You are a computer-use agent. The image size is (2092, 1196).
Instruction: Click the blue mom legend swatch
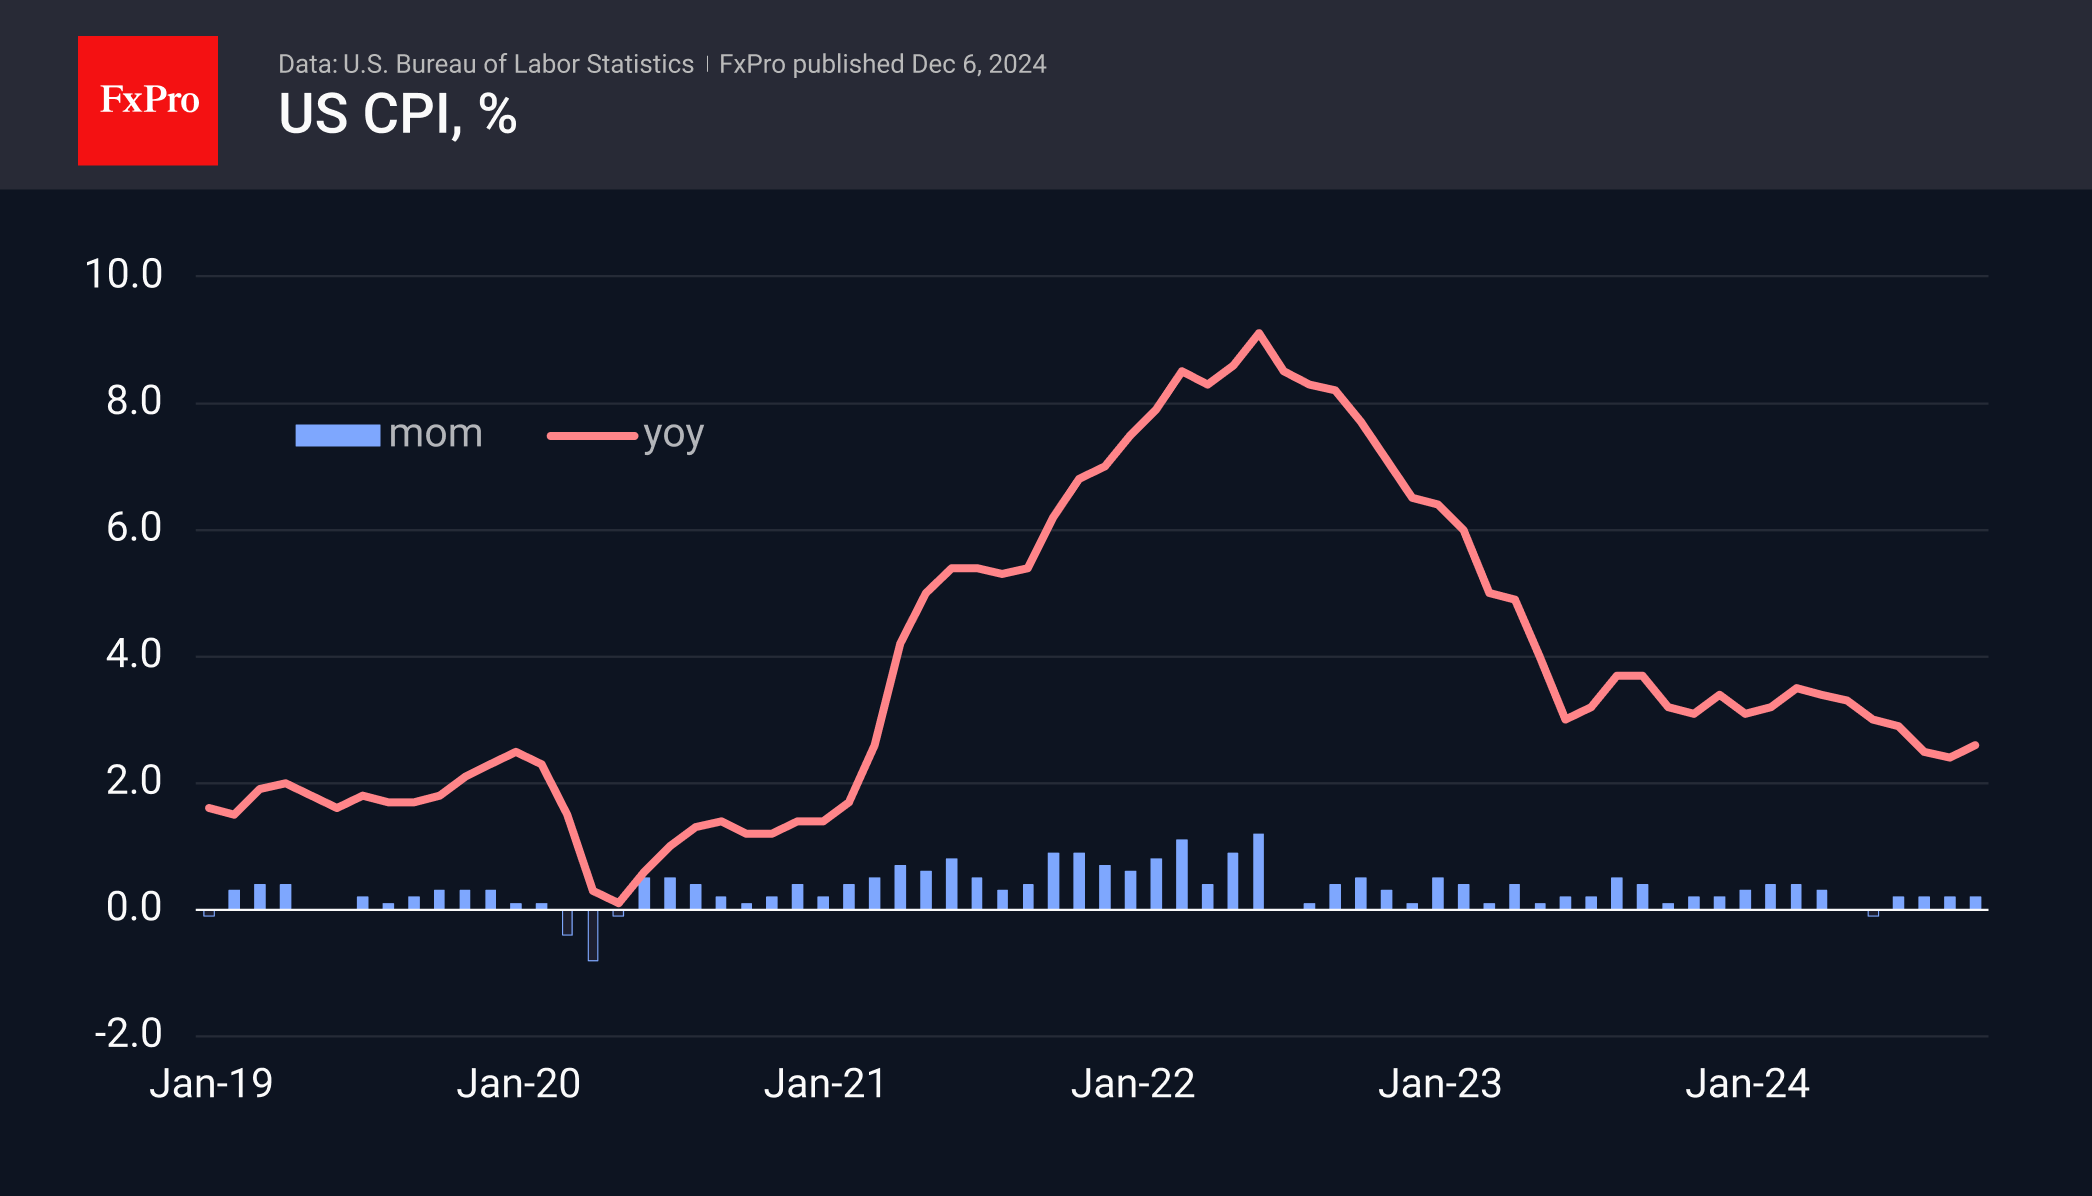pyautogui.click(x=337, y=435)
